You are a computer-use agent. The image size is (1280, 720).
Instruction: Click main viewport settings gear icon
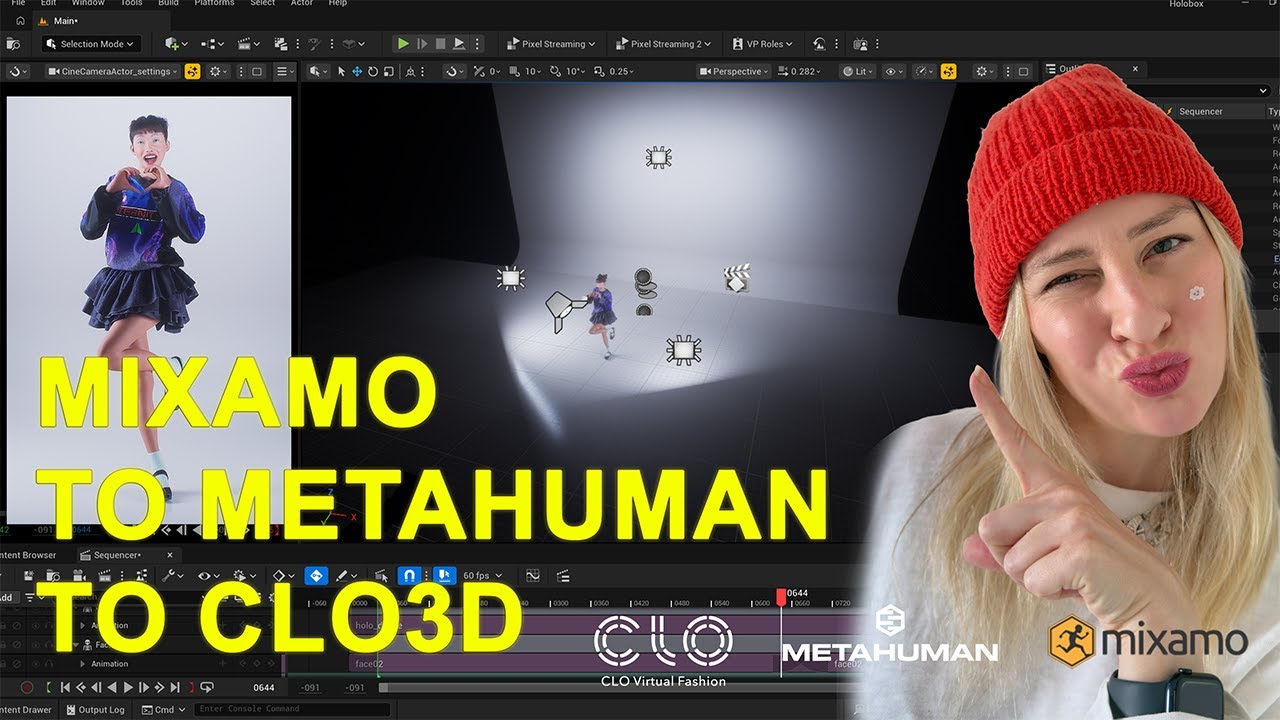pyautogui.click(x=985, y=72)
